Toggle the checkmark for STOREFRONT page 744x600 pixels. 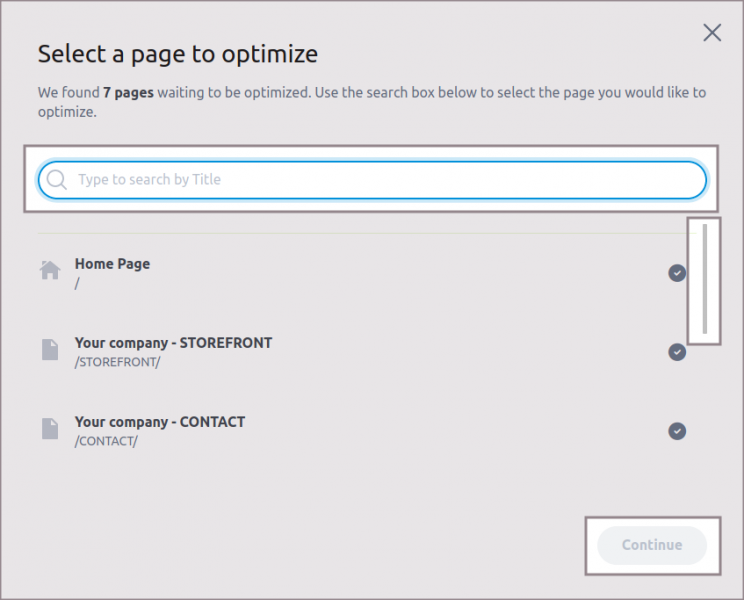677,351
